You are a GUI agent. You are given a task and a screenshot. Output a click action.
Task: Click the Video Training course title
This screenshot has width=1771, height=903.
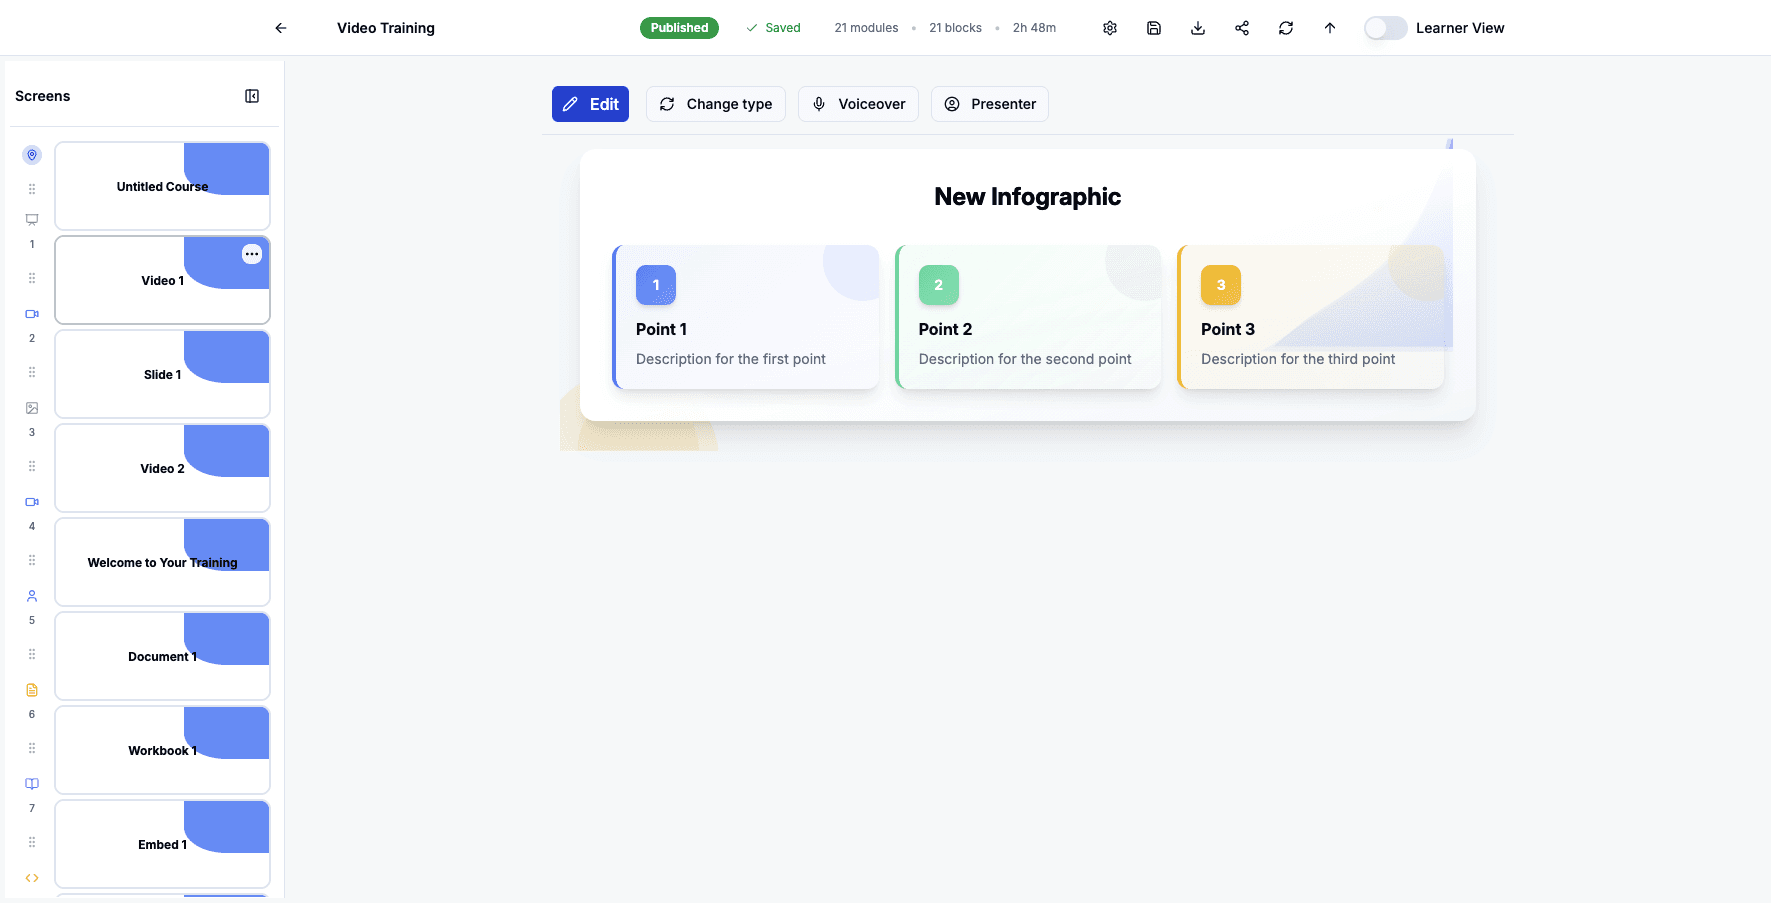(x=386, y=28)
